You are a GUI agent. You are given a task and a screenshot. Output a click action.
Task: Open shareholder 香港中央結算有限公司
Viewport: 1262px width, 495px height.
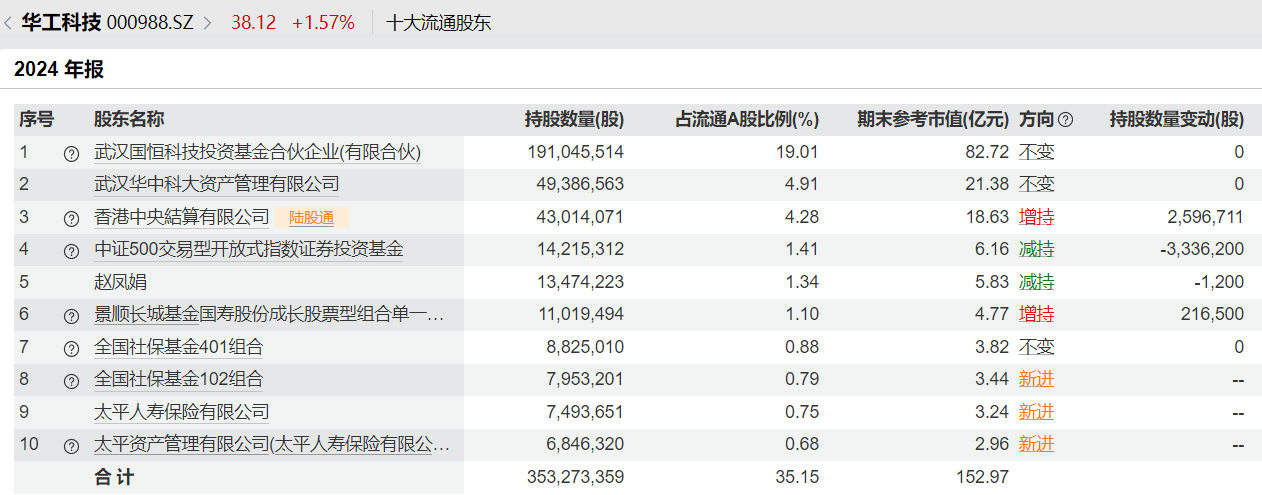coord(182,217)
